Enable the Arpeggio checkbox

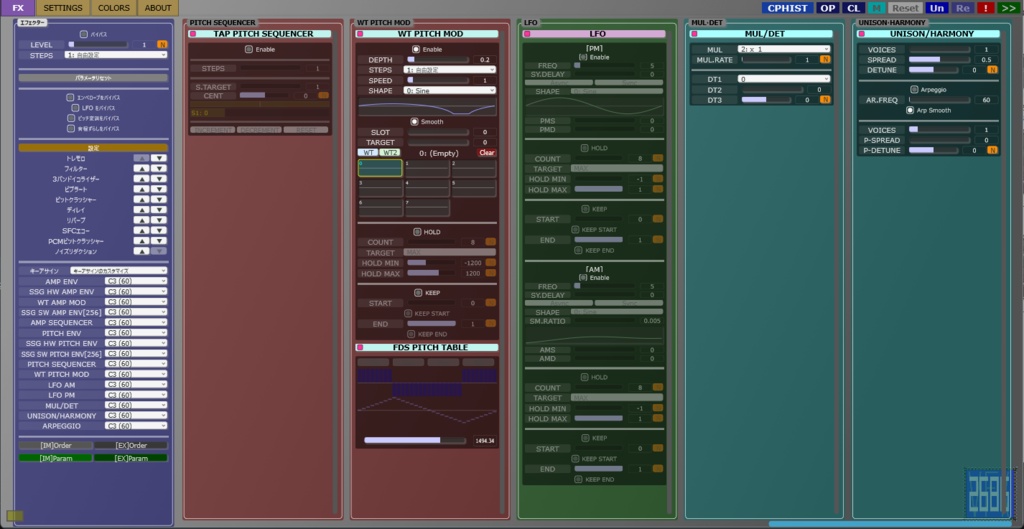(914, 89)
